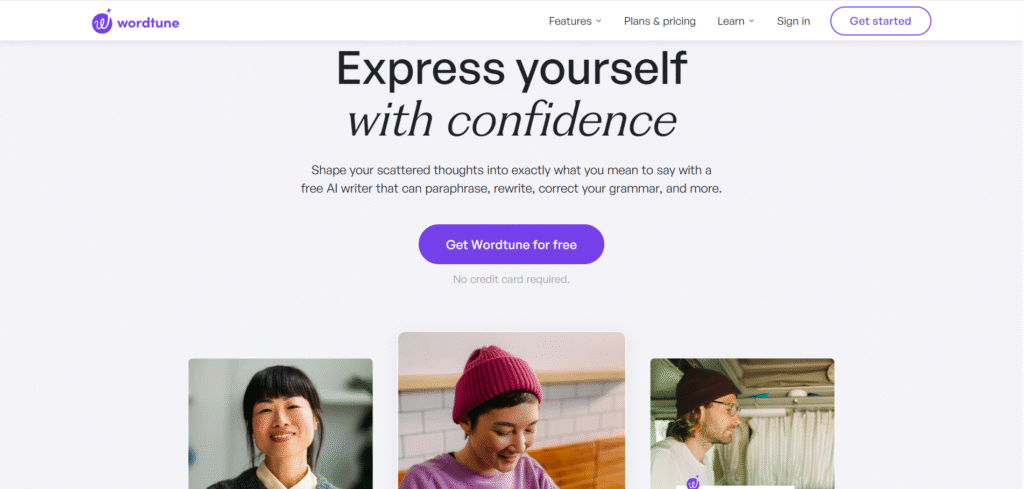Click the wordtune brand name text
Image resolution: width=1024 pixels, height=489 pixels.
148,23
